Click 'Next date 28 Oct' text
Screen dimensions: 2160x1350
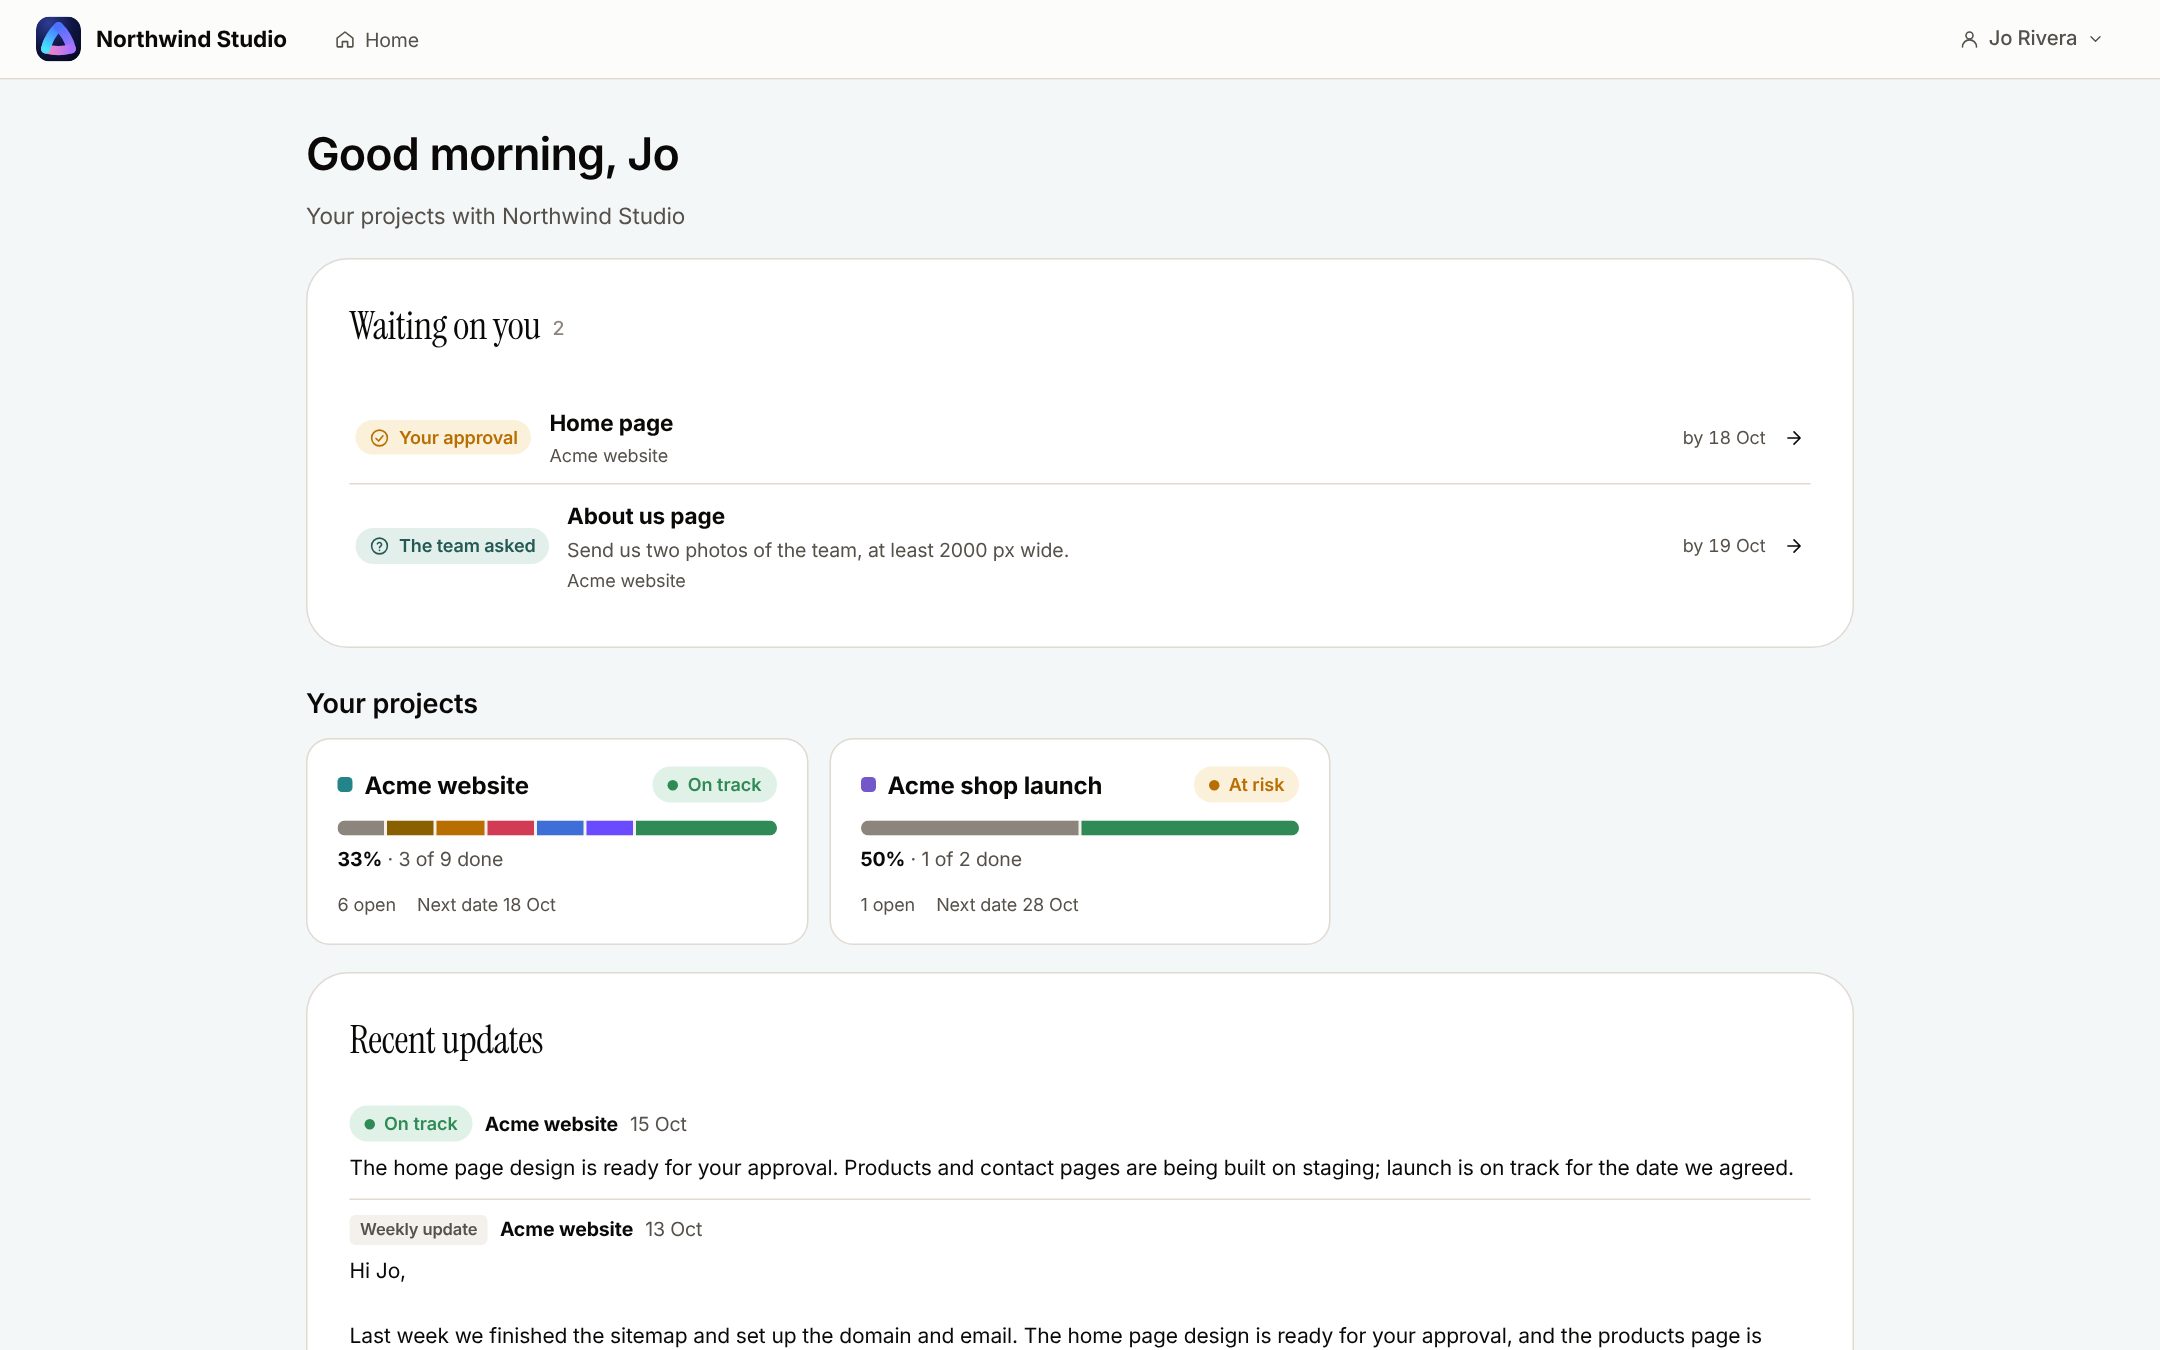click(1007, 905)
